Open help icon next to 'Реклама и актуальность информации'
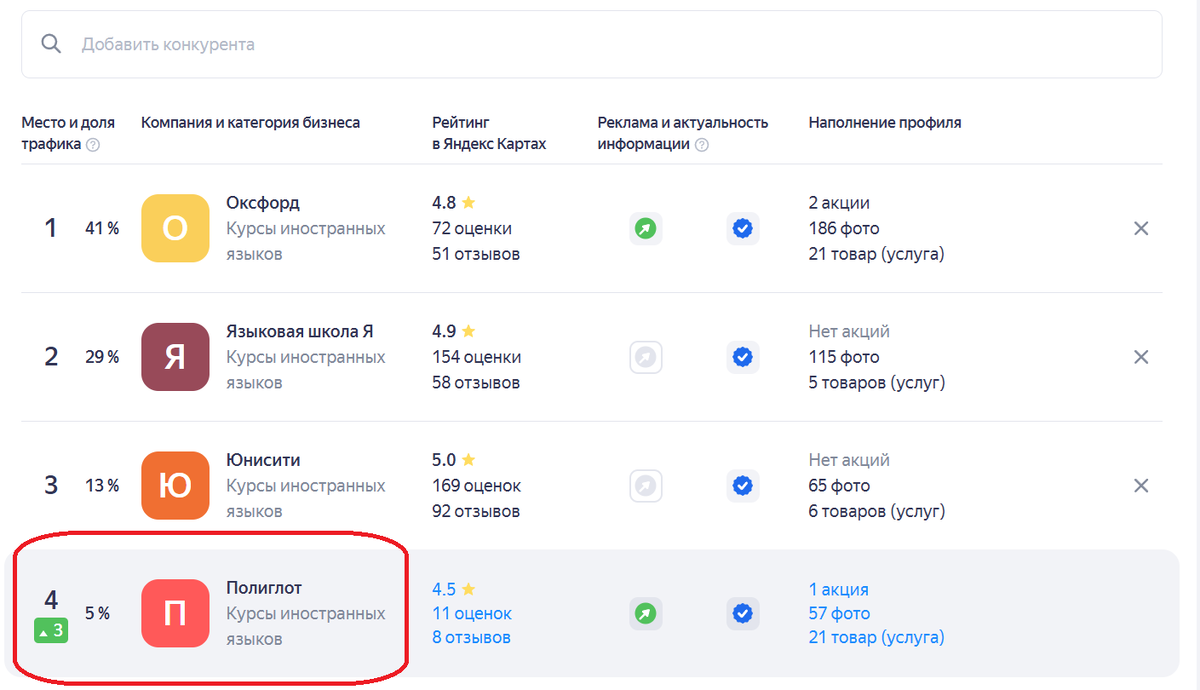This screenshot has width=1200, height=690. pos(702,144)
